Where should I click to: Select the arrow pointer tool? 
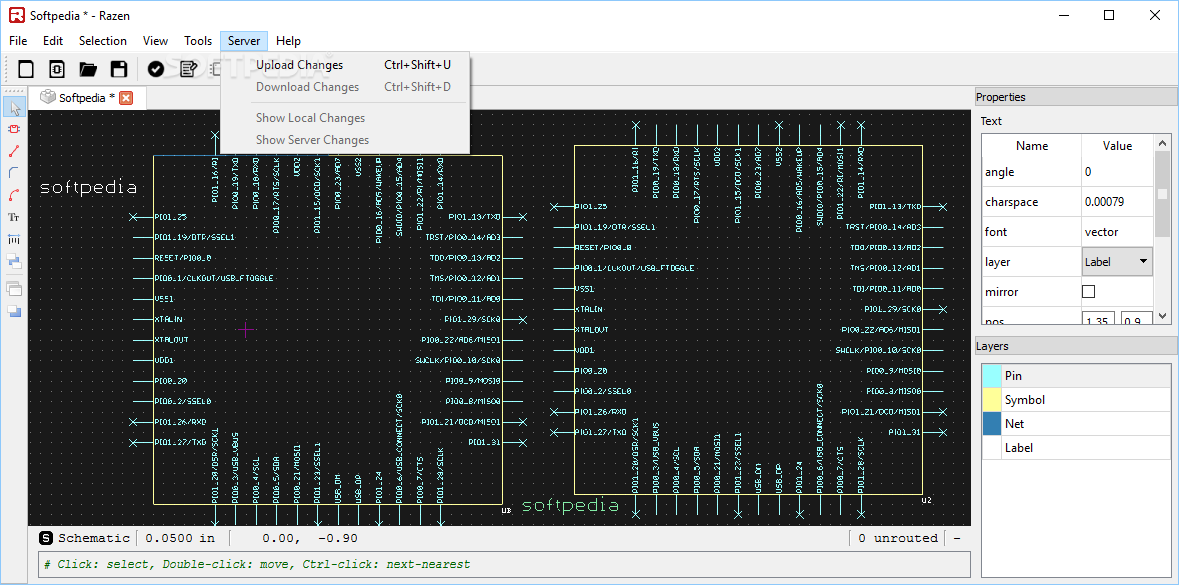[14, 107]
